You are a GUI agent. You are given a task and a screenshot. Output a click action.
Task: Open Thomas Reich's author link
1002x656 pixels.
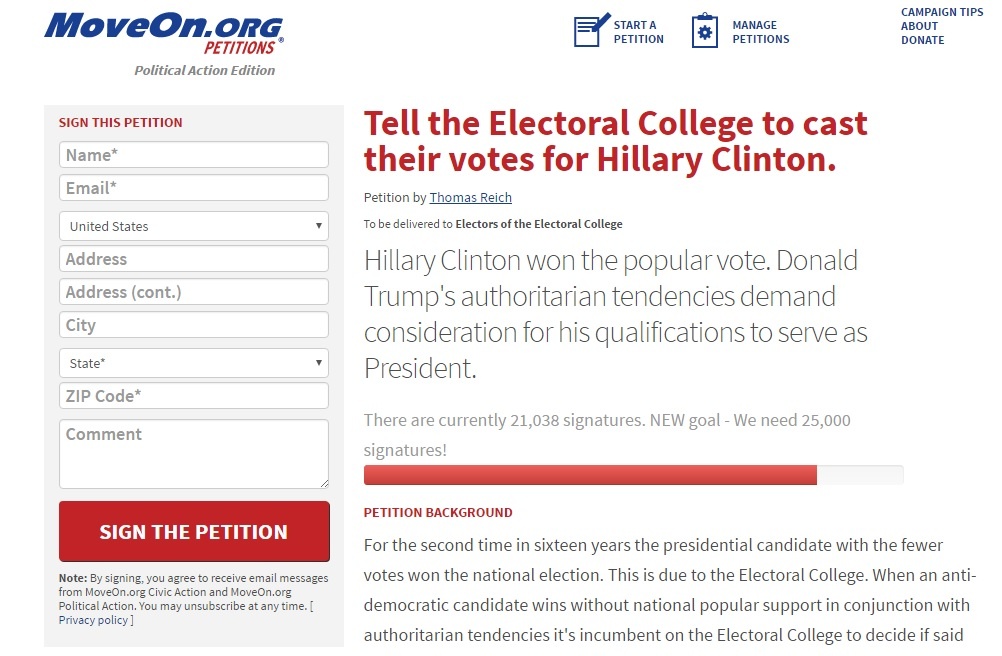pos(470,197)
